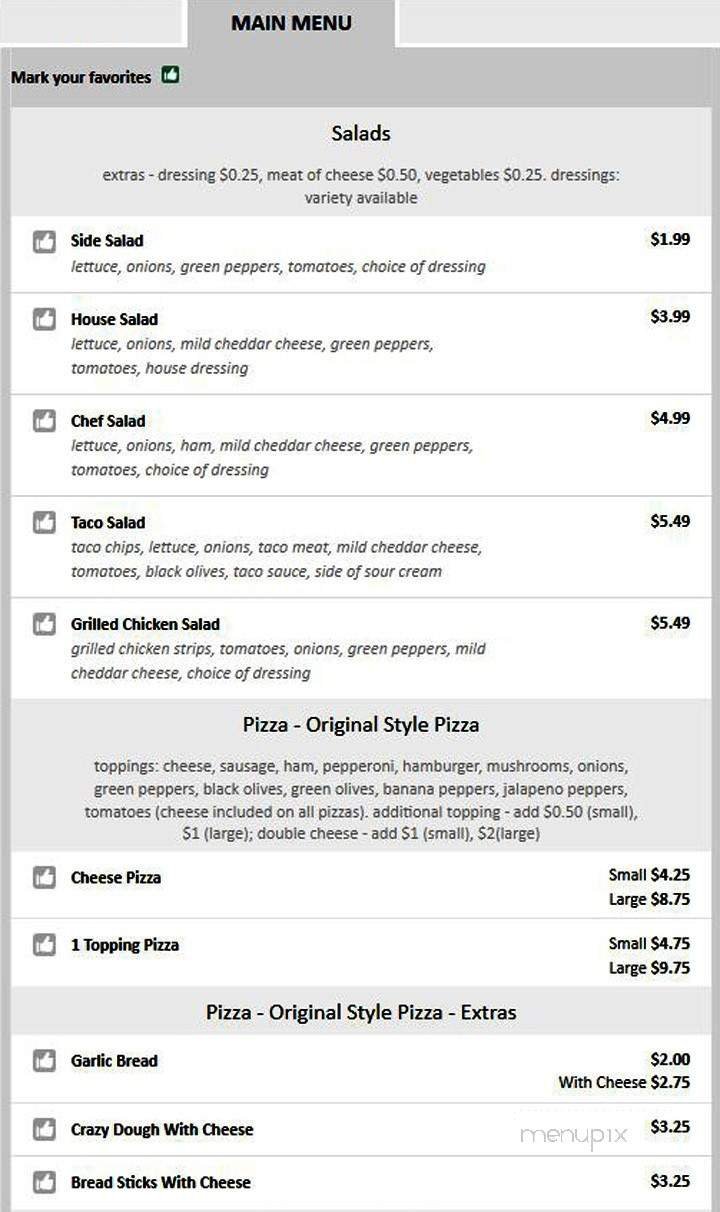The height and width of the screenshot is (1212, 720).
Task: Click the thumbs-up icon beside House Salad
Action: click(43, 318)
